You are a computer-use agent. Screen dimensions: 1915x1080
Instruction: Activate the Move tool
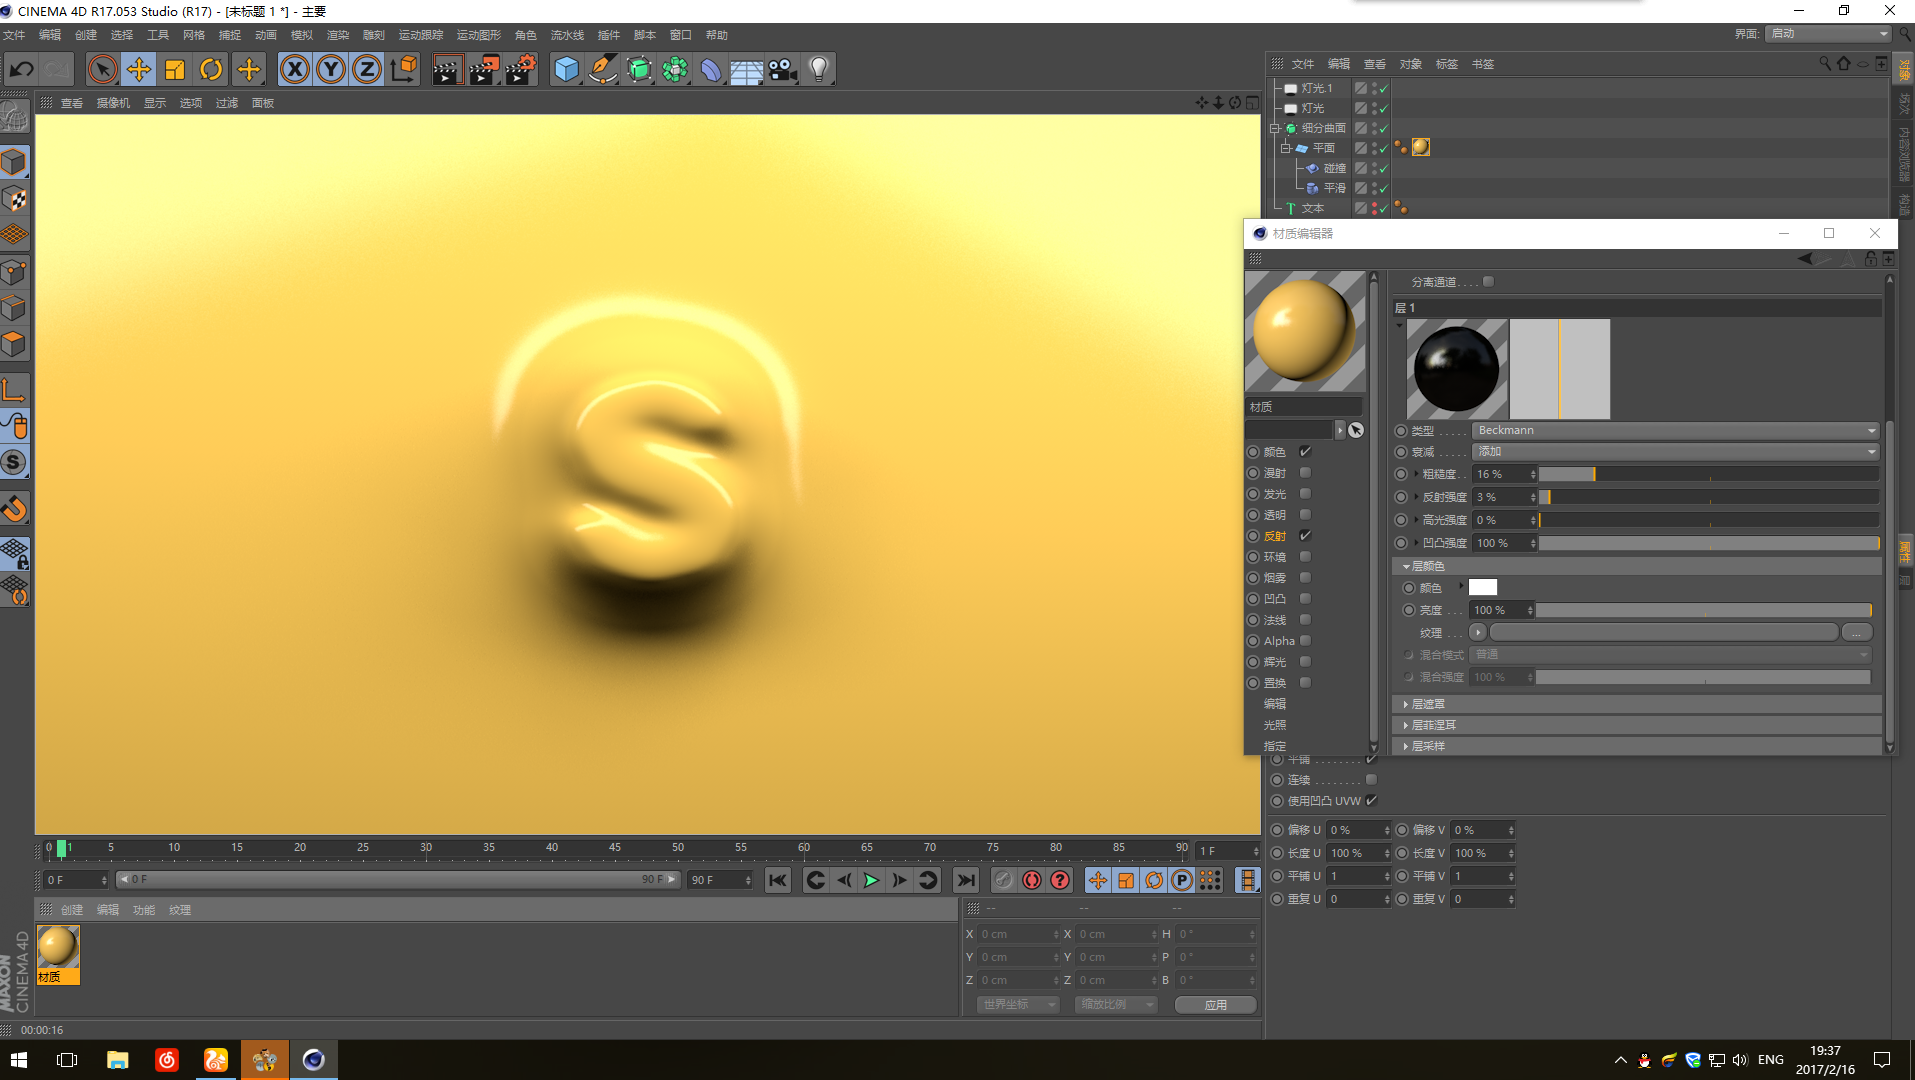coord(138,69)
